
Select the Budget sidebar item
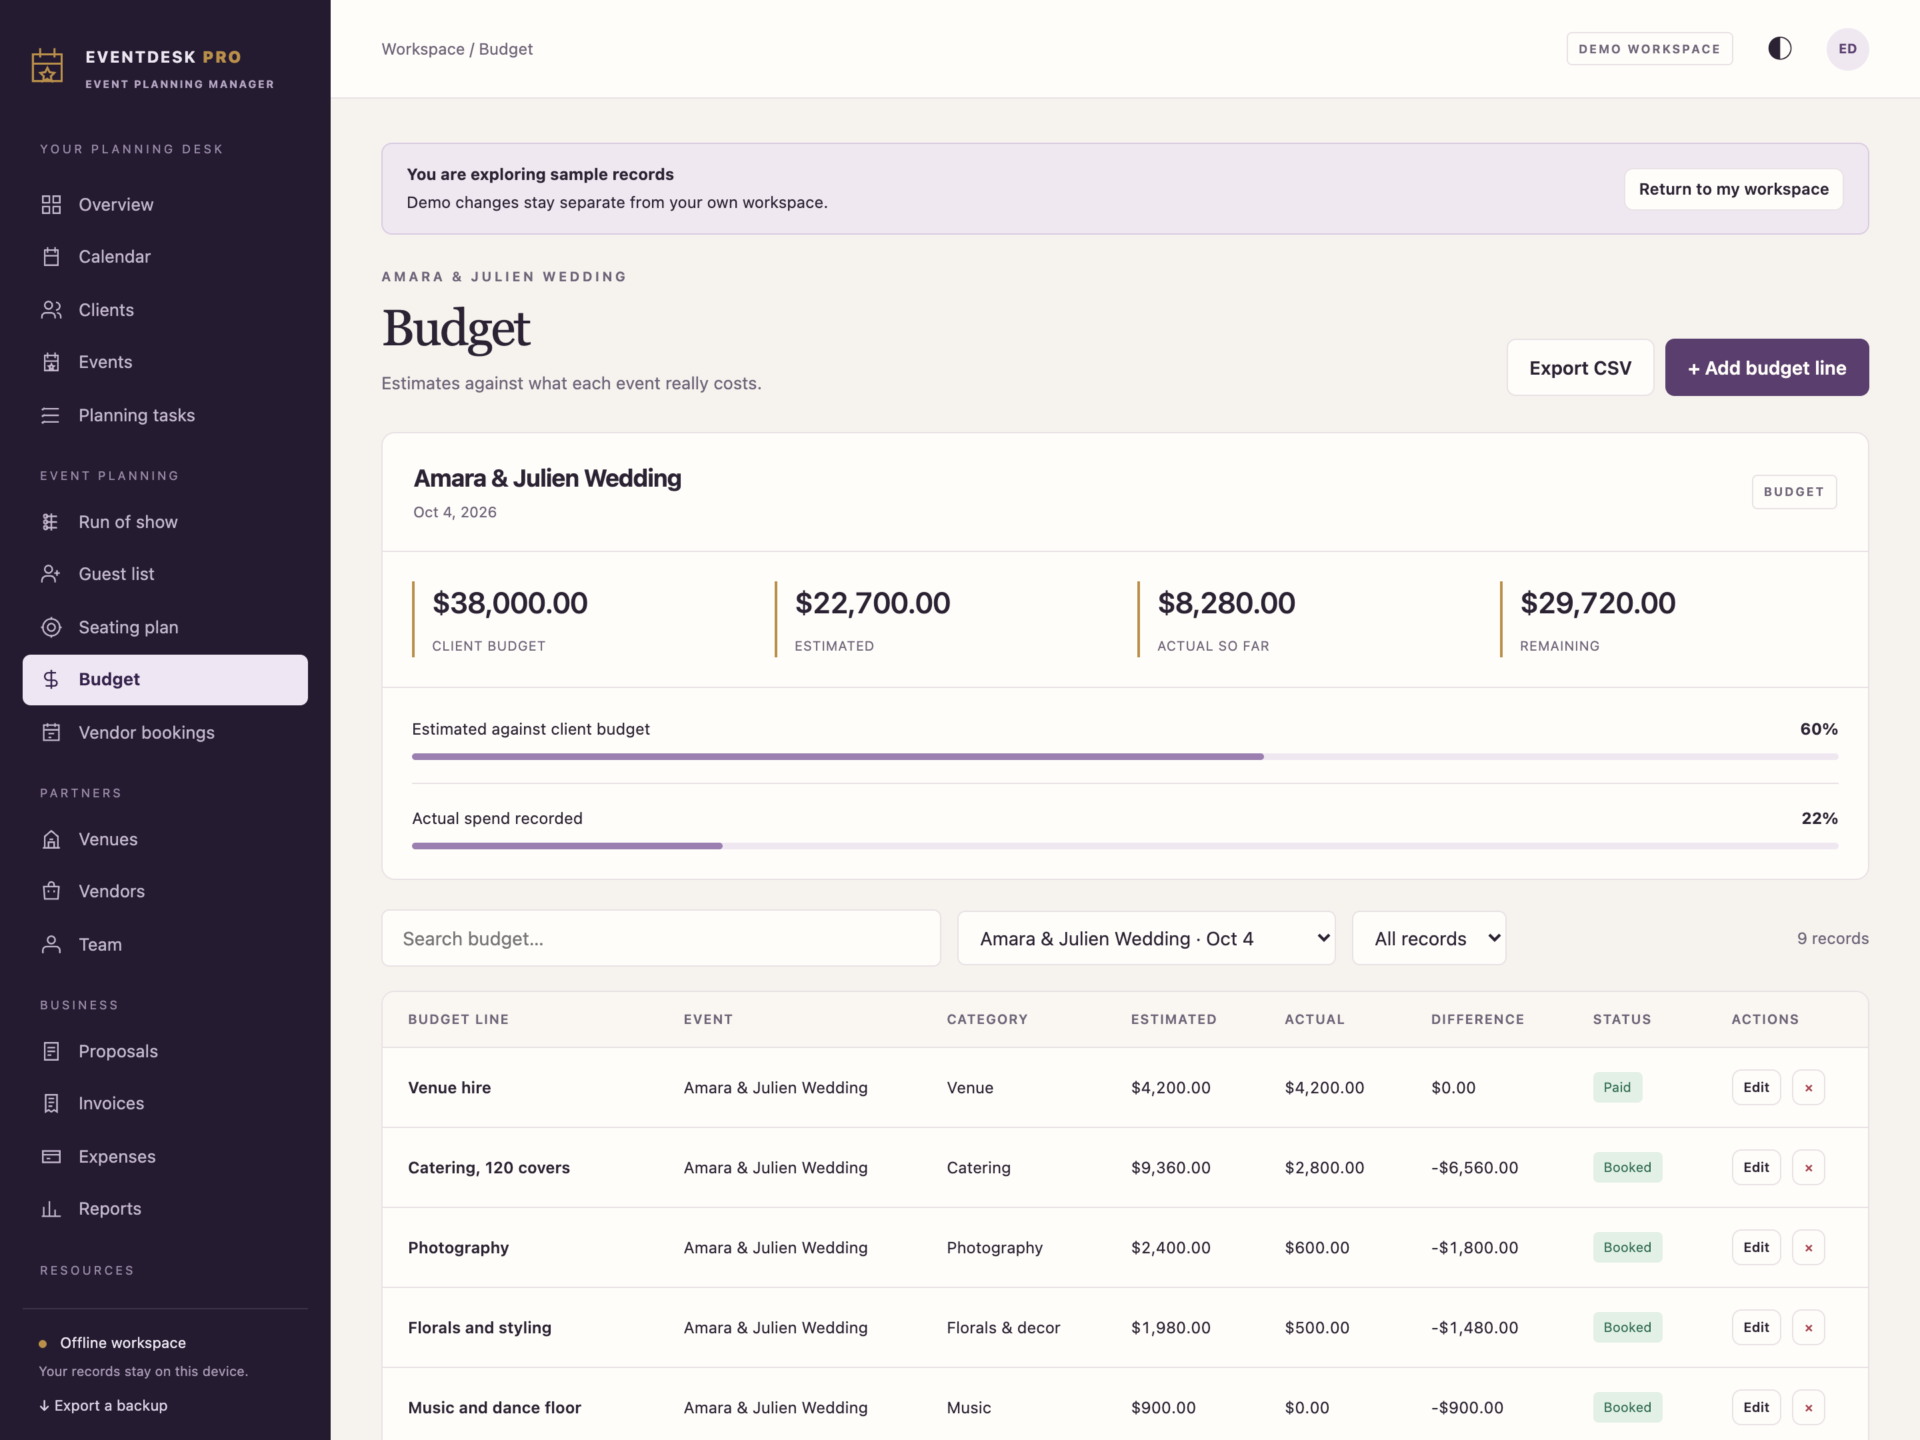pyautogui.click(x=165, y=680)
